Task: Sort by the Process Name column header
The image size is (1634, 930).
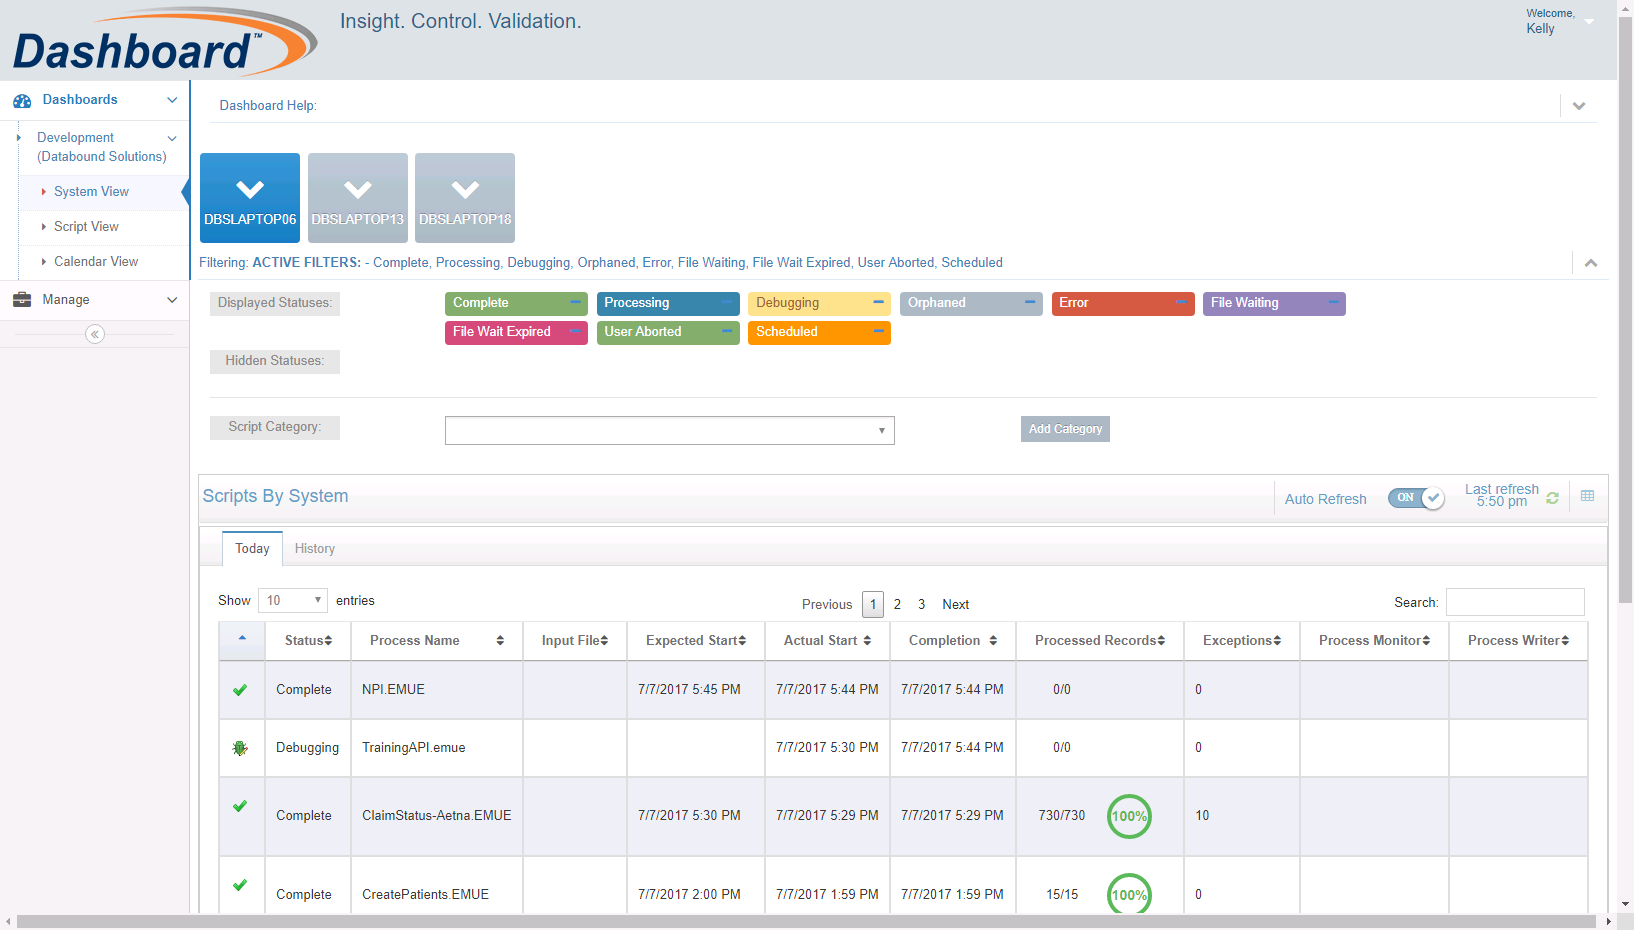Action: click(437, 640)
